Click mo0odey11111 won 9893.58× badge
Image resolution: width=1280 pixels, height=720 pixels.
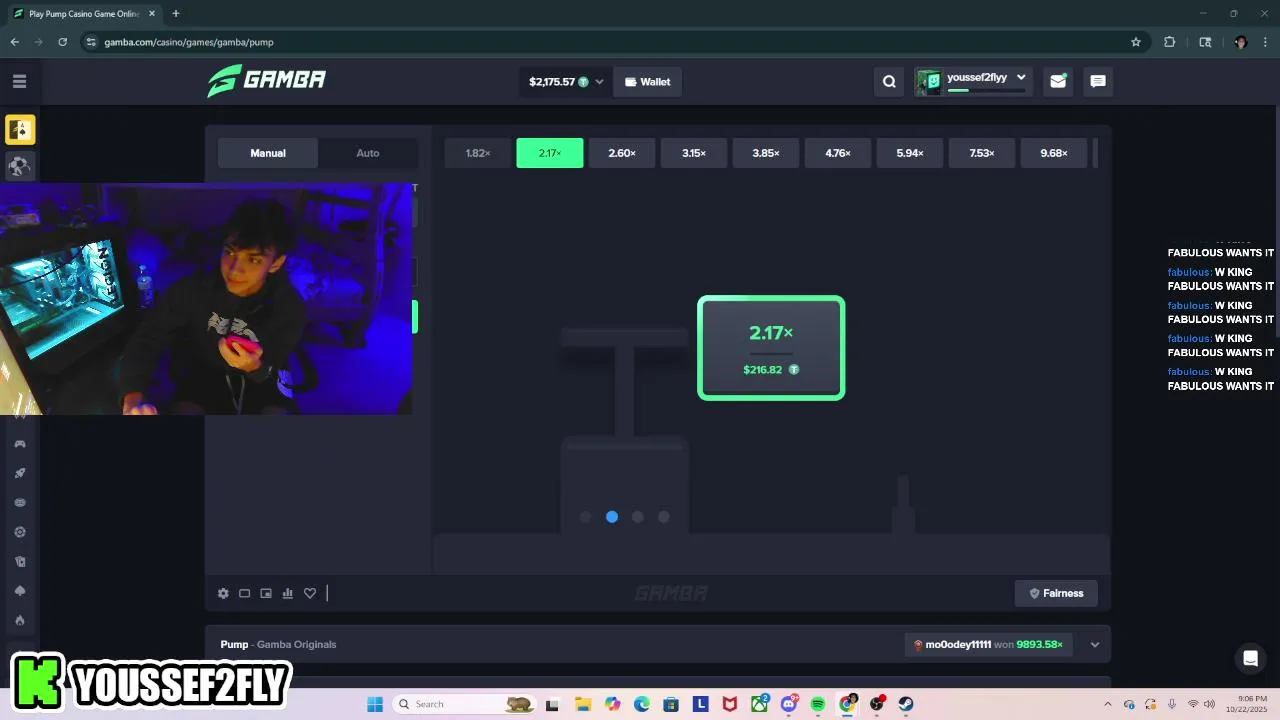[x=989, y=645]
